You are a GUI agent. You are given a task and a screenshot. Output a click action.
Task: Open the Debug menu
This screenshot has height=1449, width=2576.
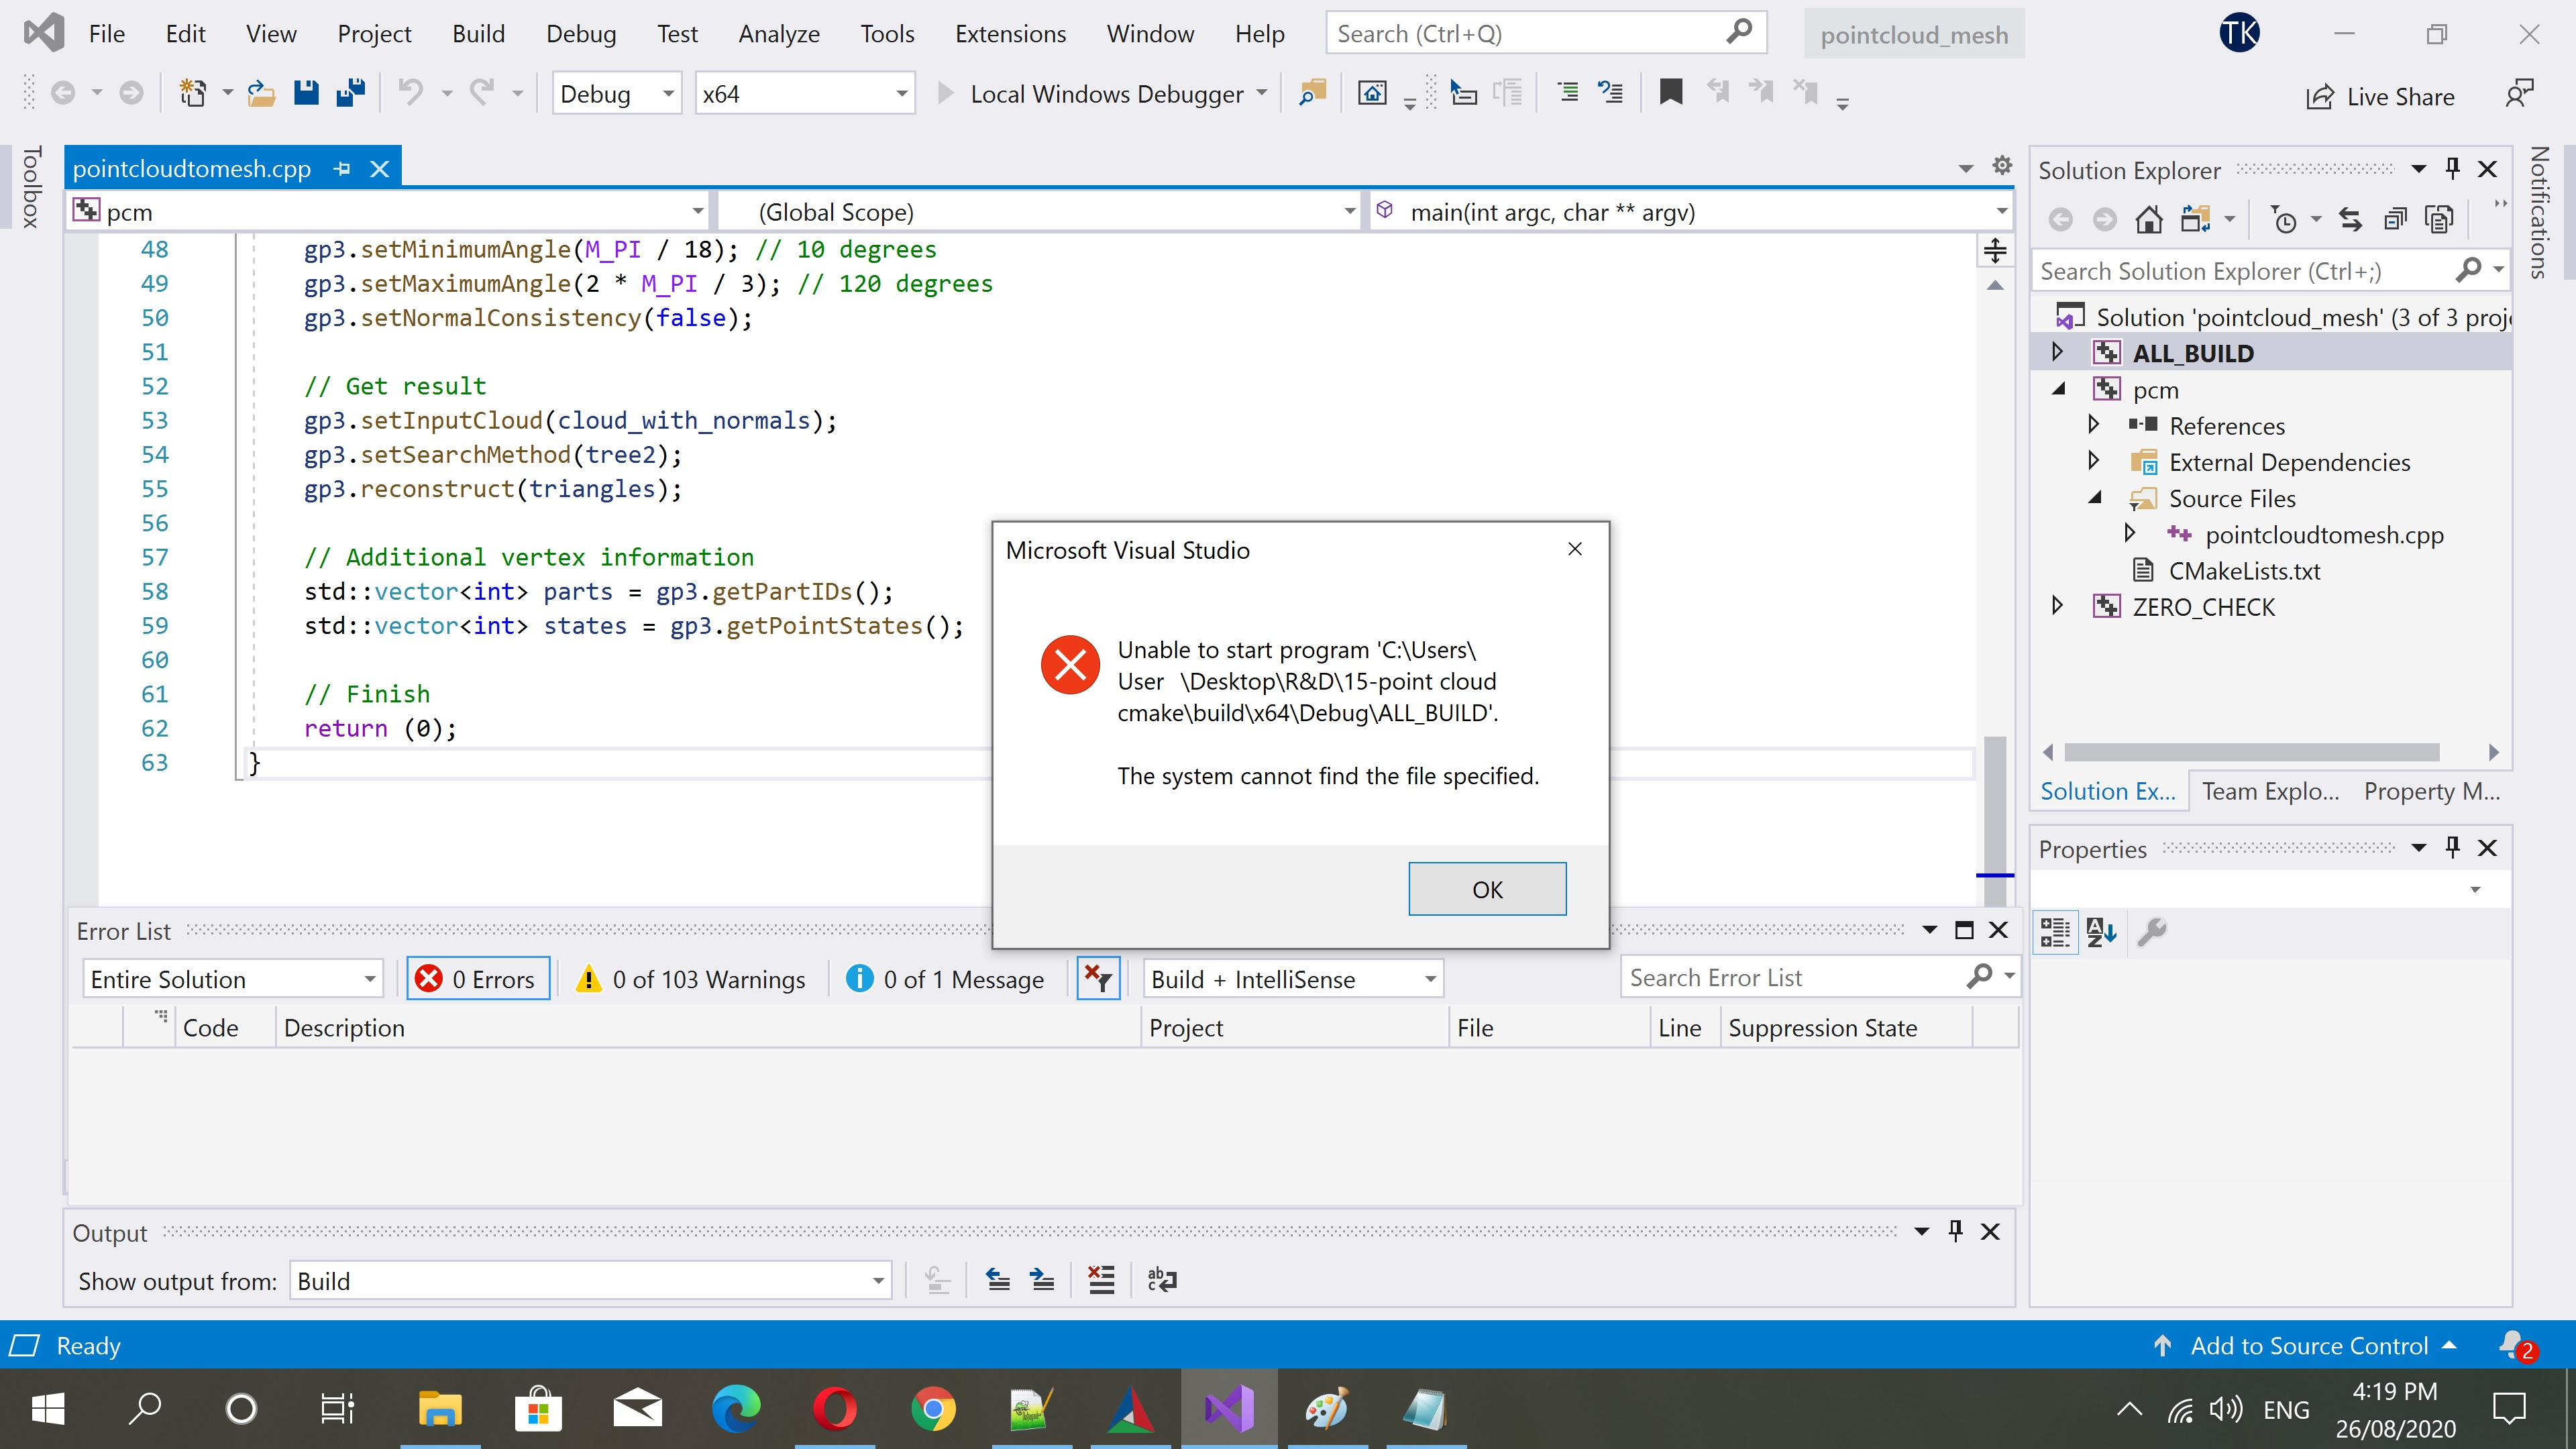(x=581, y=34)
